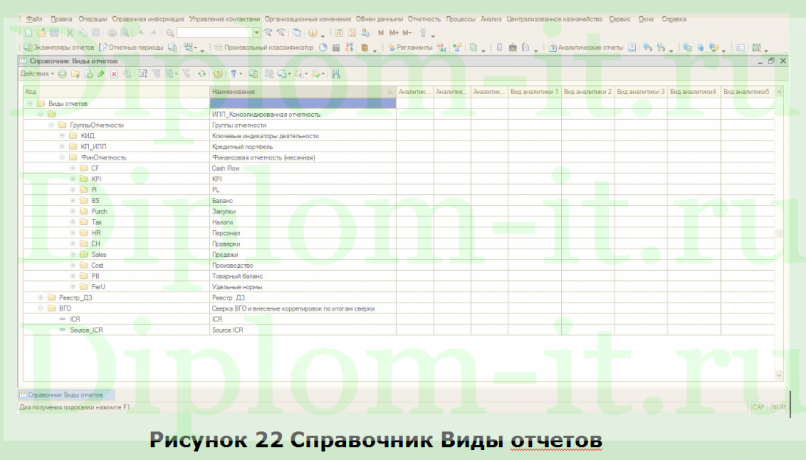Click the pencil Edit item icon
This screenshot has width=806, height=460.
[x=101, y=74]
